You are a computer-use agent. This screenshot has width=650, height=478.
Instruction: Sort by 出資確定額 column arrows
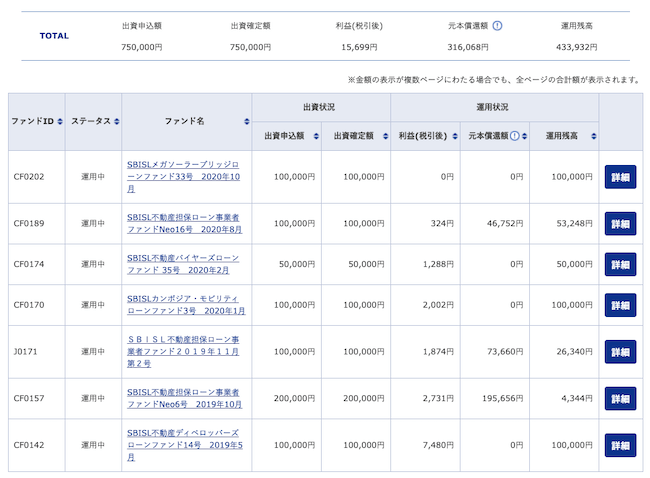[x=386, y=136]
